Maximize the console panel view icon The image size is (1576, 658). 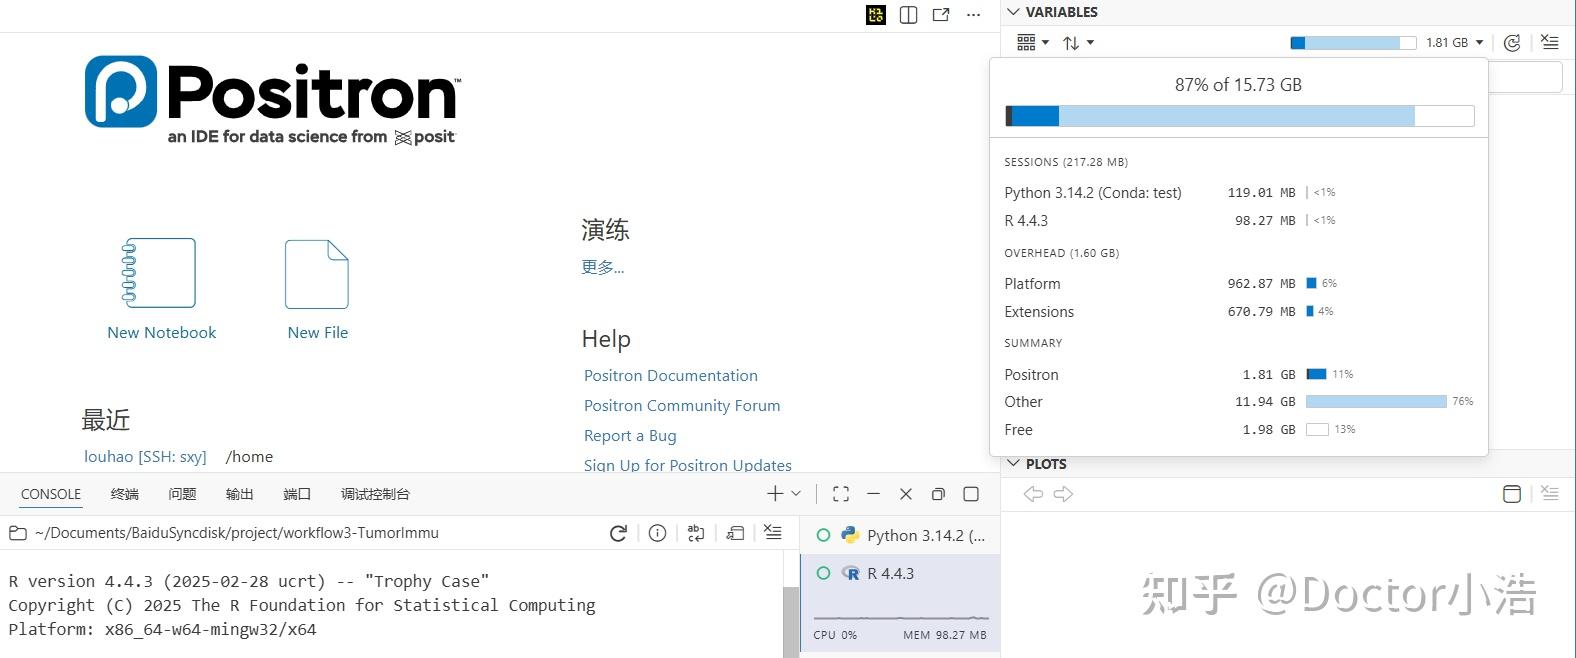841,494
